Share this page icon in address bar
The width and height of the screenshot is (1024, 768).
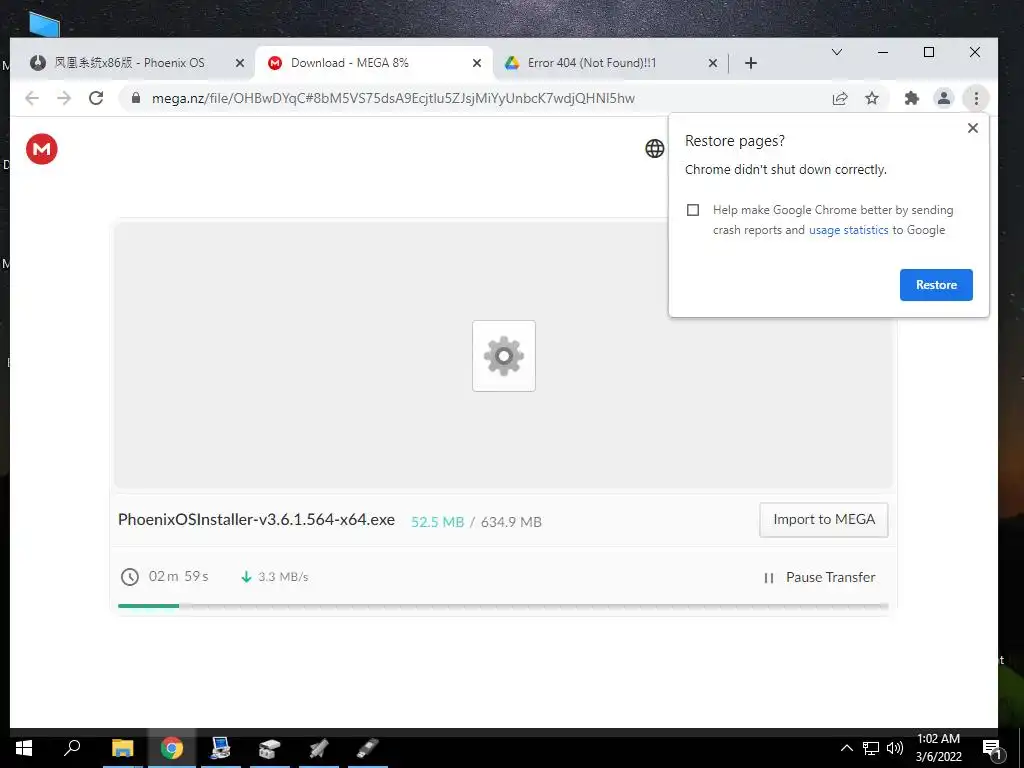[840, 98]
